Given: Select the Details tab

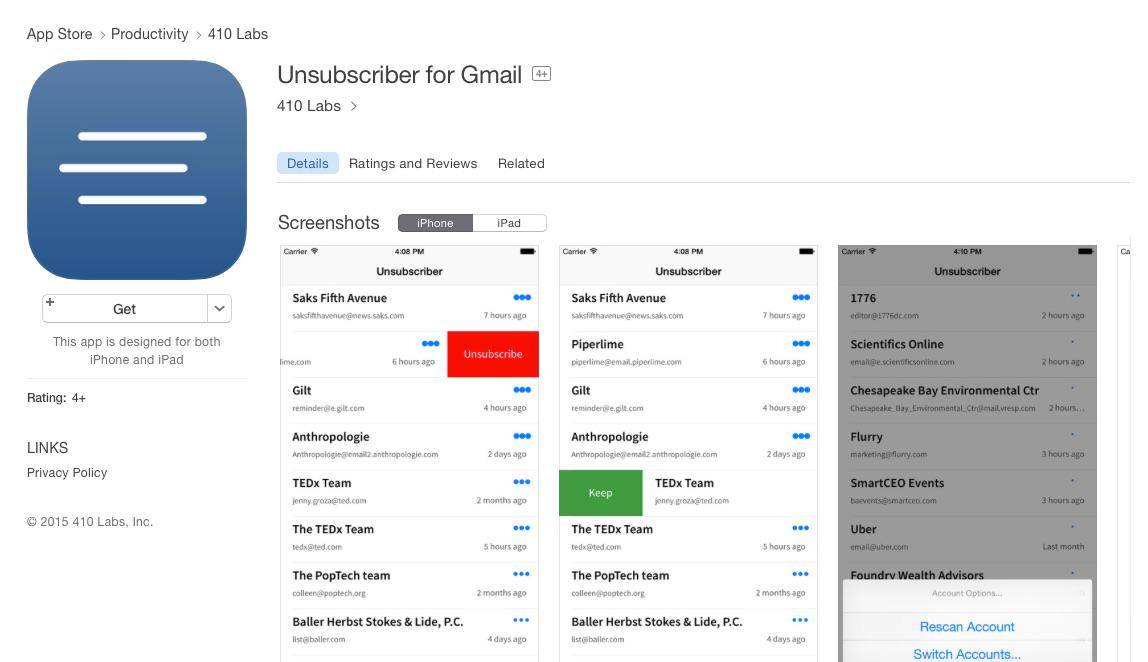Looking at the screenshot, I should [x=308, y=163].
